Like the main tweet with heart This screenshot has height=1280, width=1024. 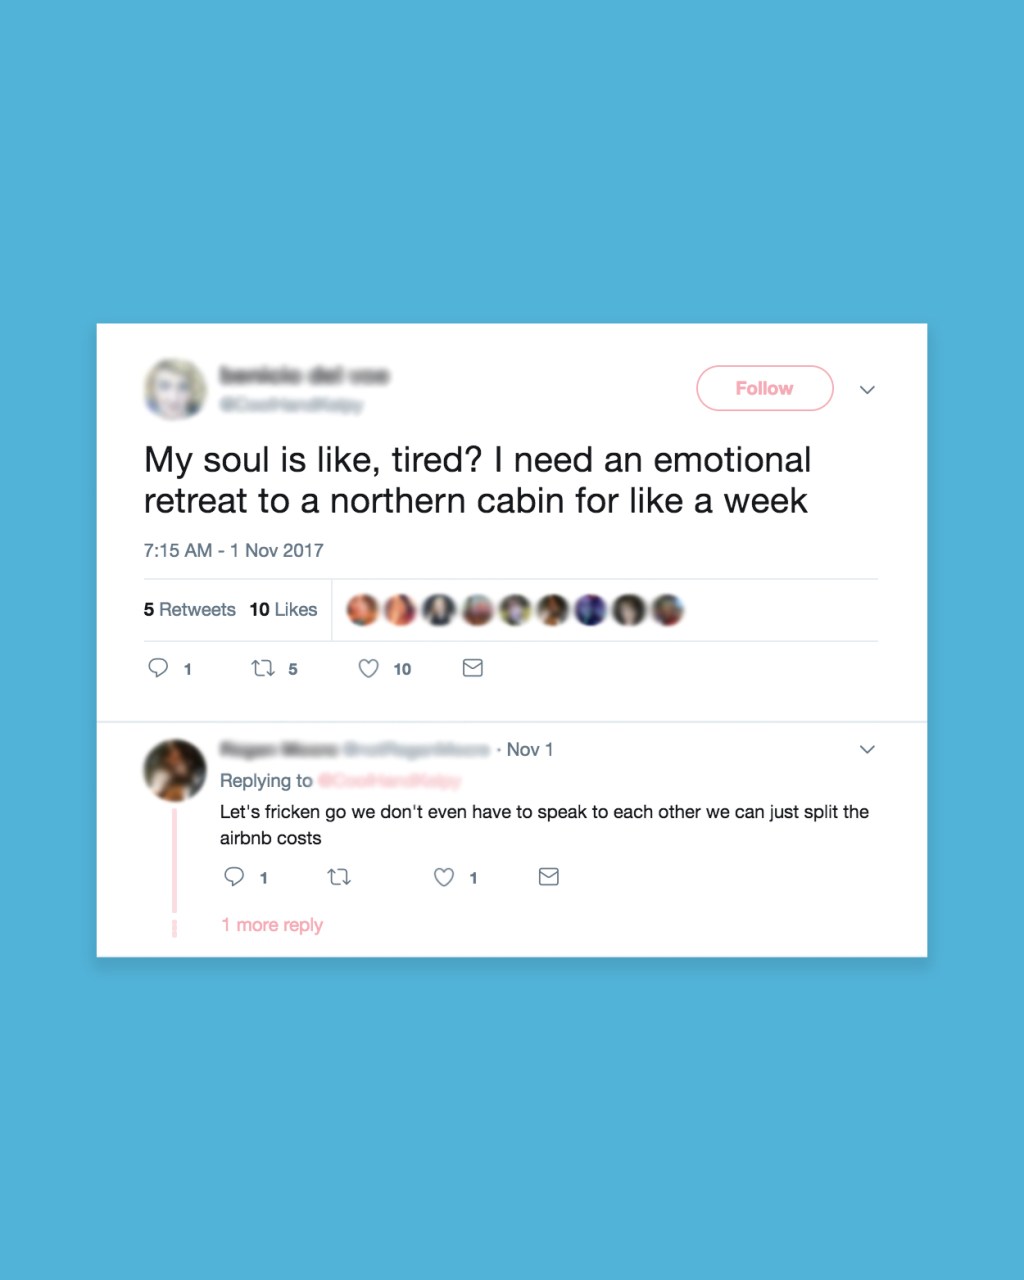click(369, 668)
